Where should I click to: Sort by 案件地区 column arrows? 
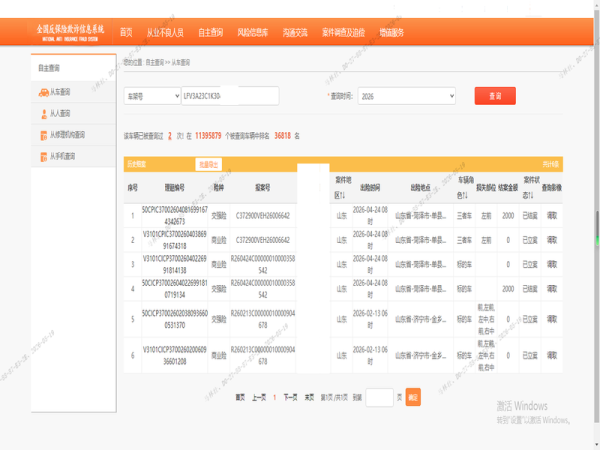(x=340, y=196)
